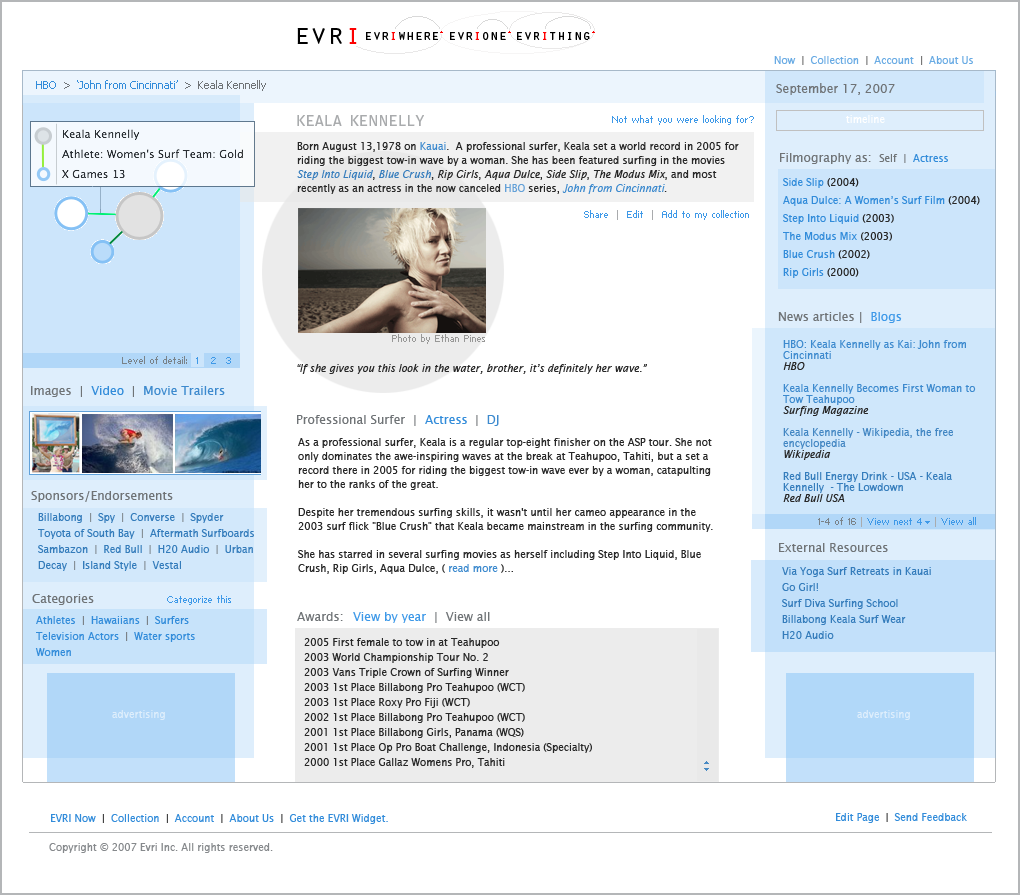Viewport: 1020px width, 895px height.
Task: Open the Images tab
Action: click(50, 391)
